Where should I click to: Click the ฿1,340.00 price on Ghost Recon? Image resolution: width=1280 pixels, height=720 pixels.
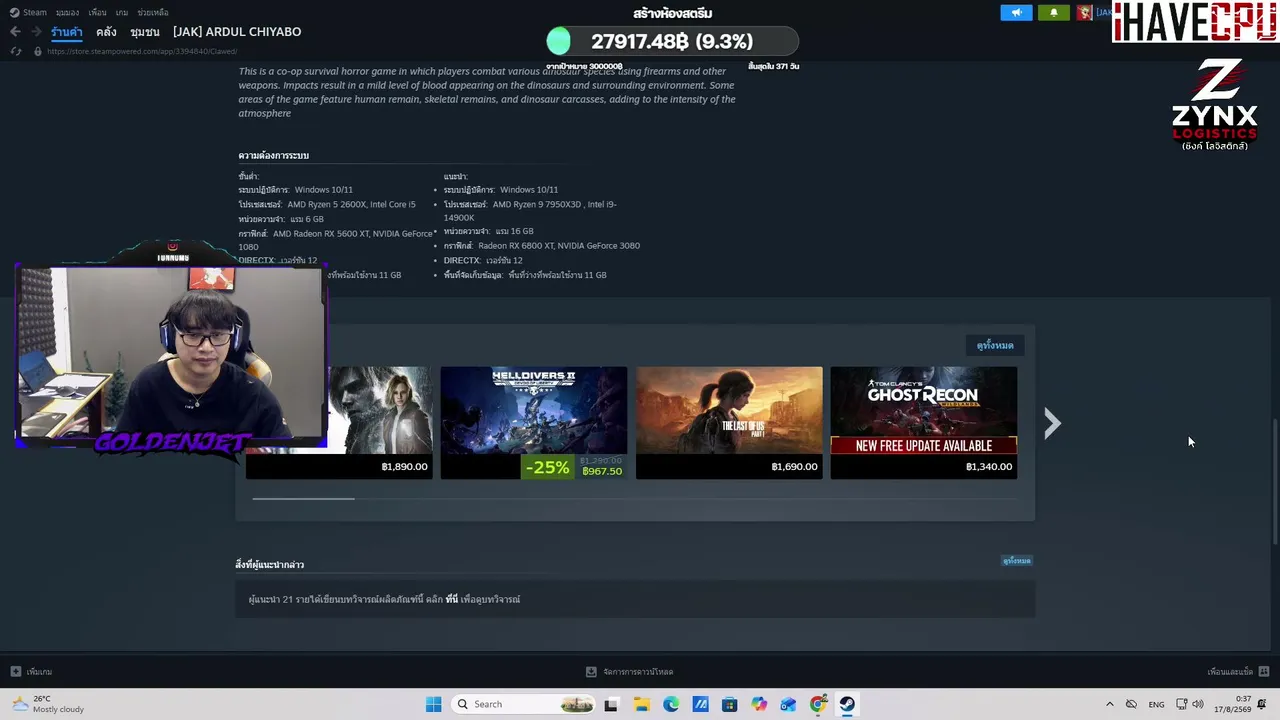(x=989, y=467)
